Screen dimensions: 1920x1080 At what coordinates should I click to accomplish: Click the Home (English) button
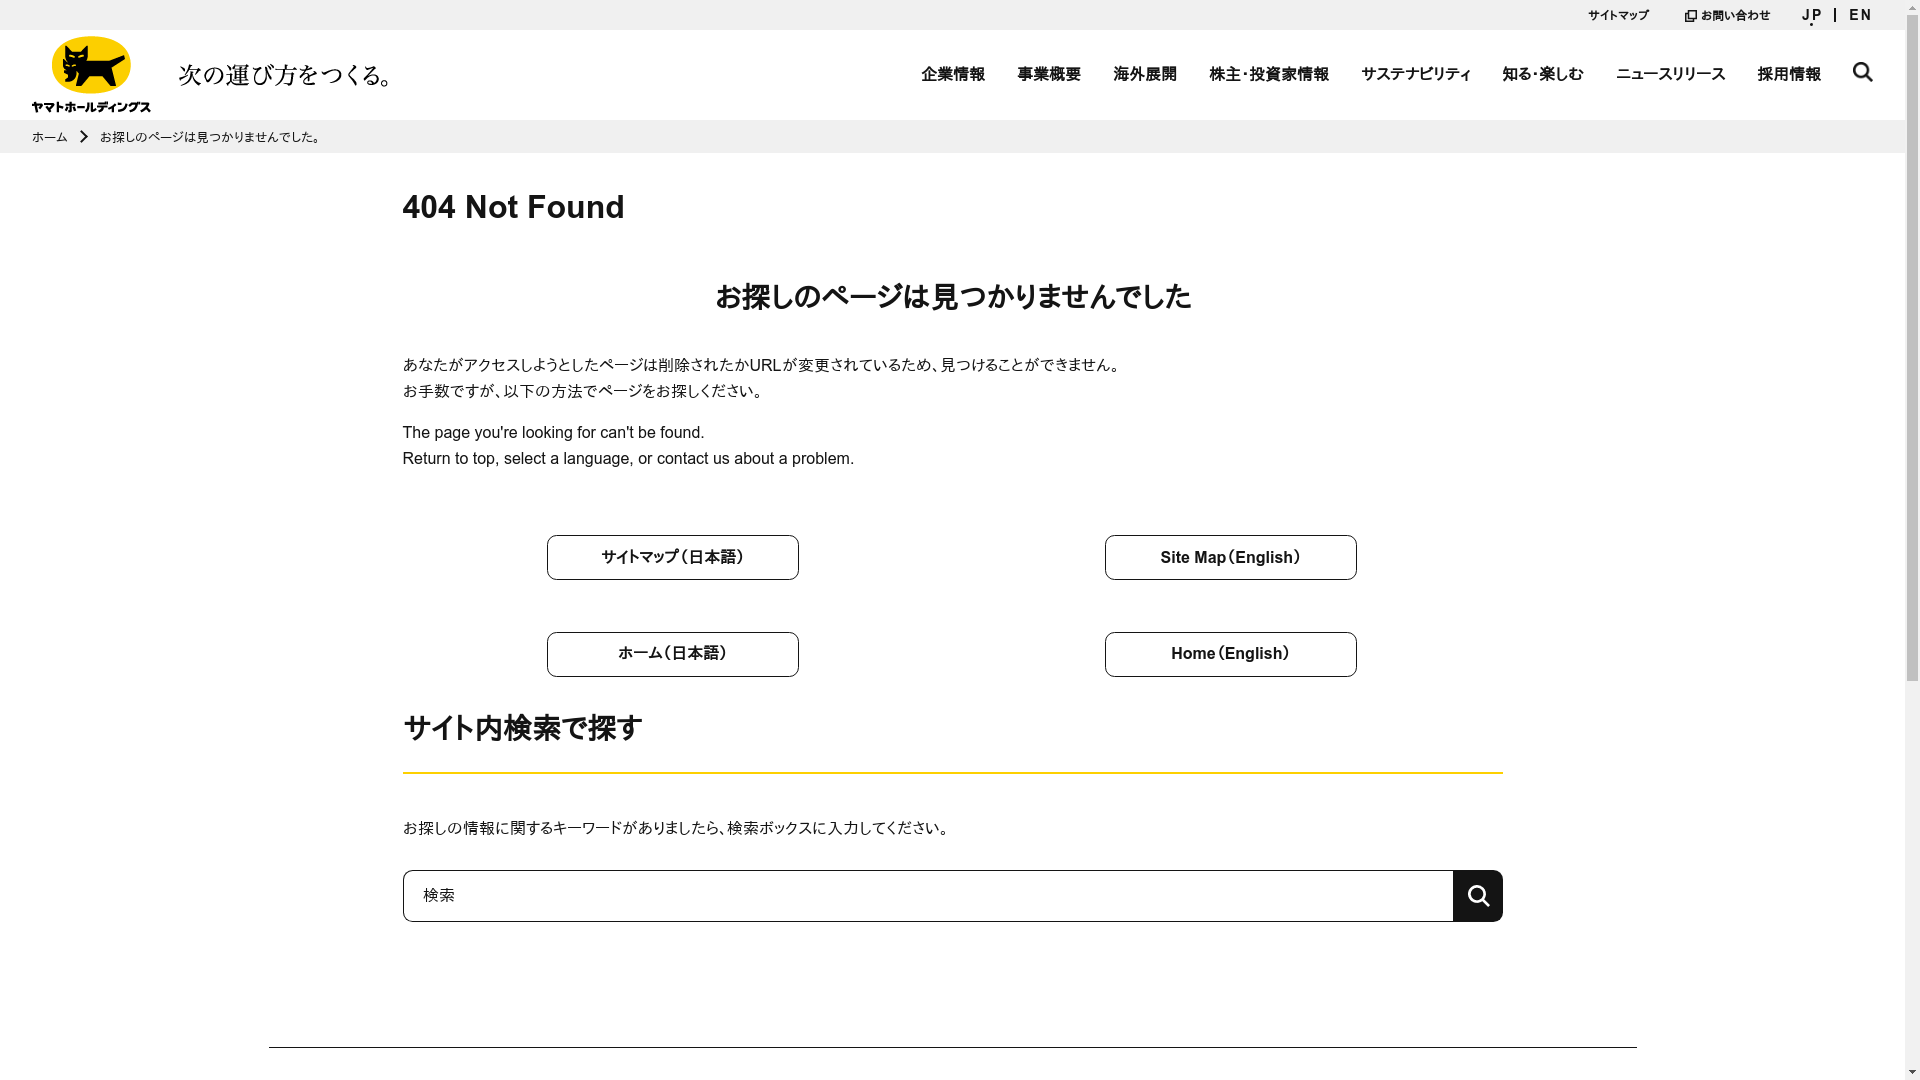[1230, 654]
